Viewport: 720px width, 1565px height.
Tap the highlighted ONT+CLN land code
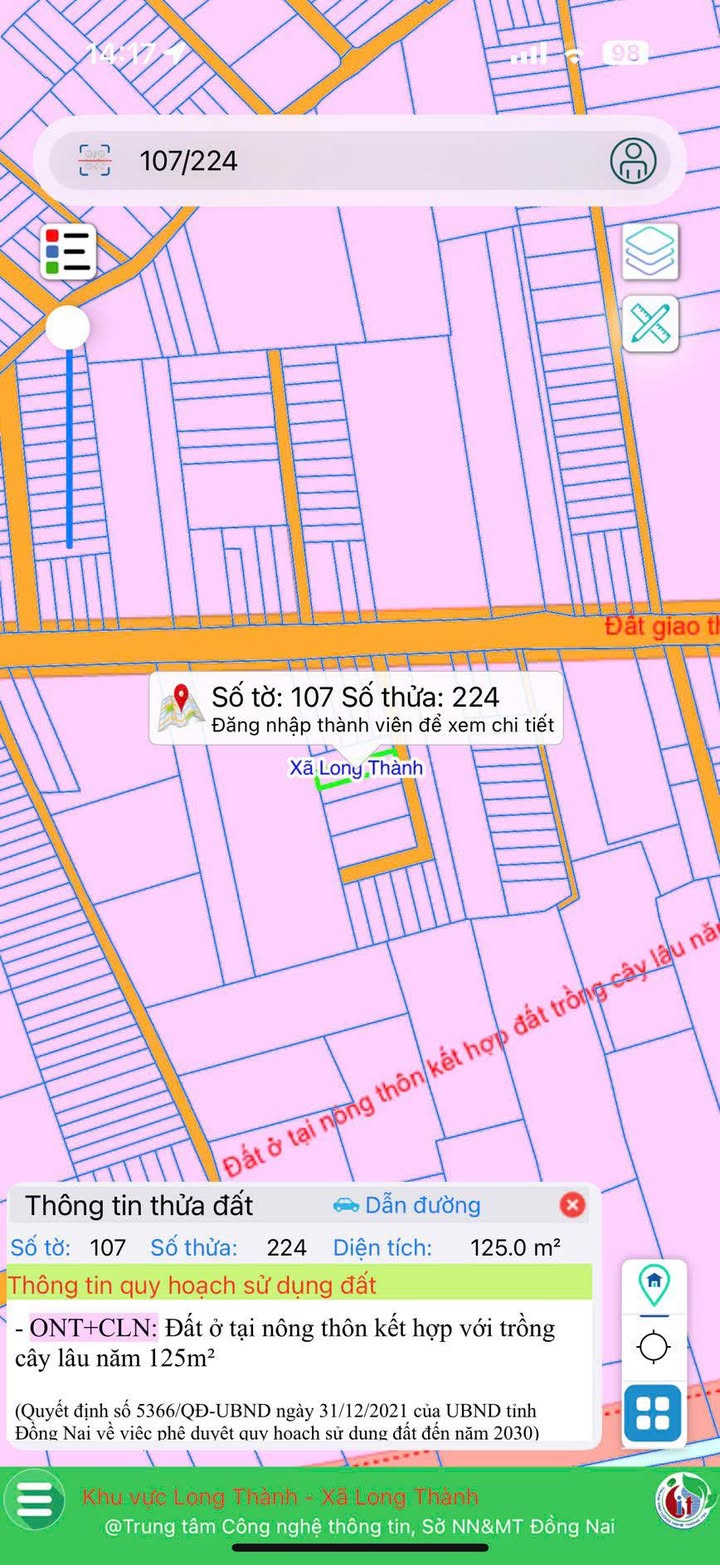(x=93, y=1328)
